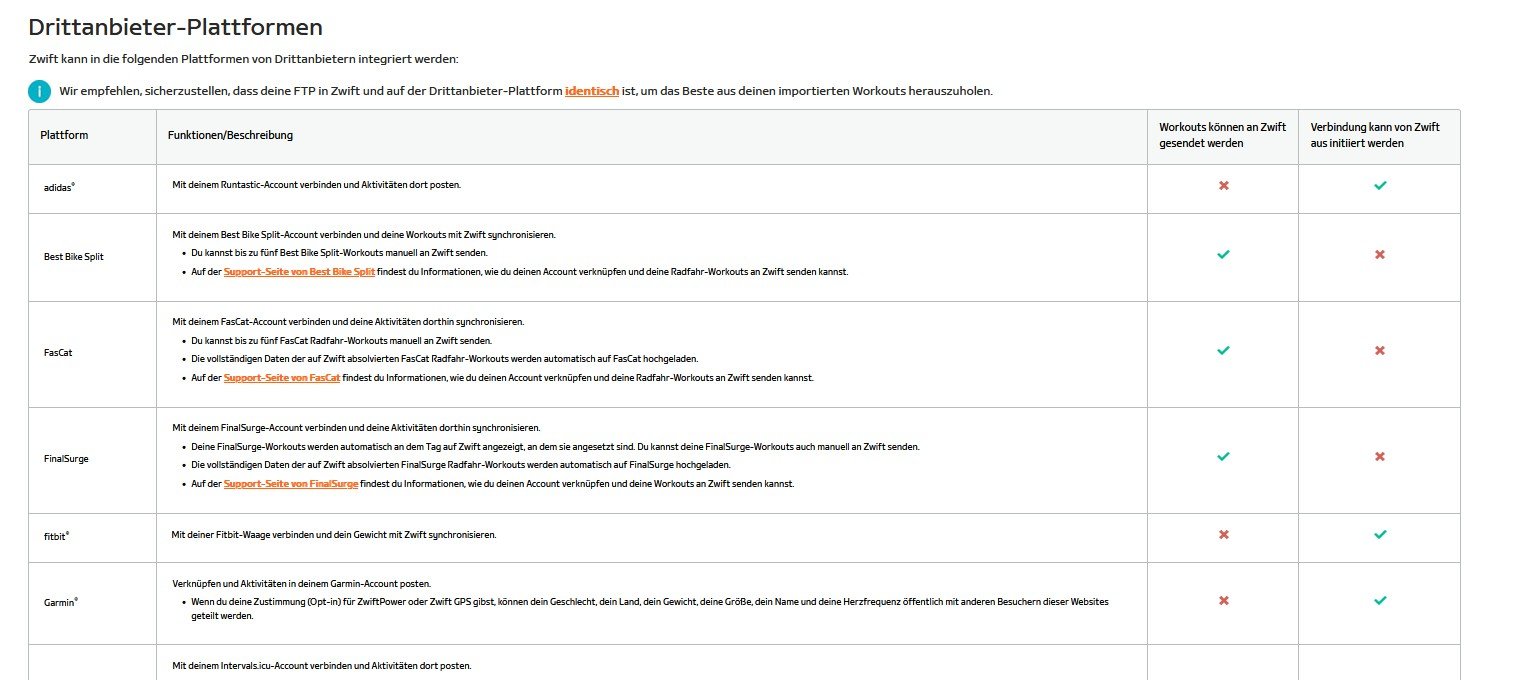Click green checkmark in Best Bike Split row

(1223, 255)
